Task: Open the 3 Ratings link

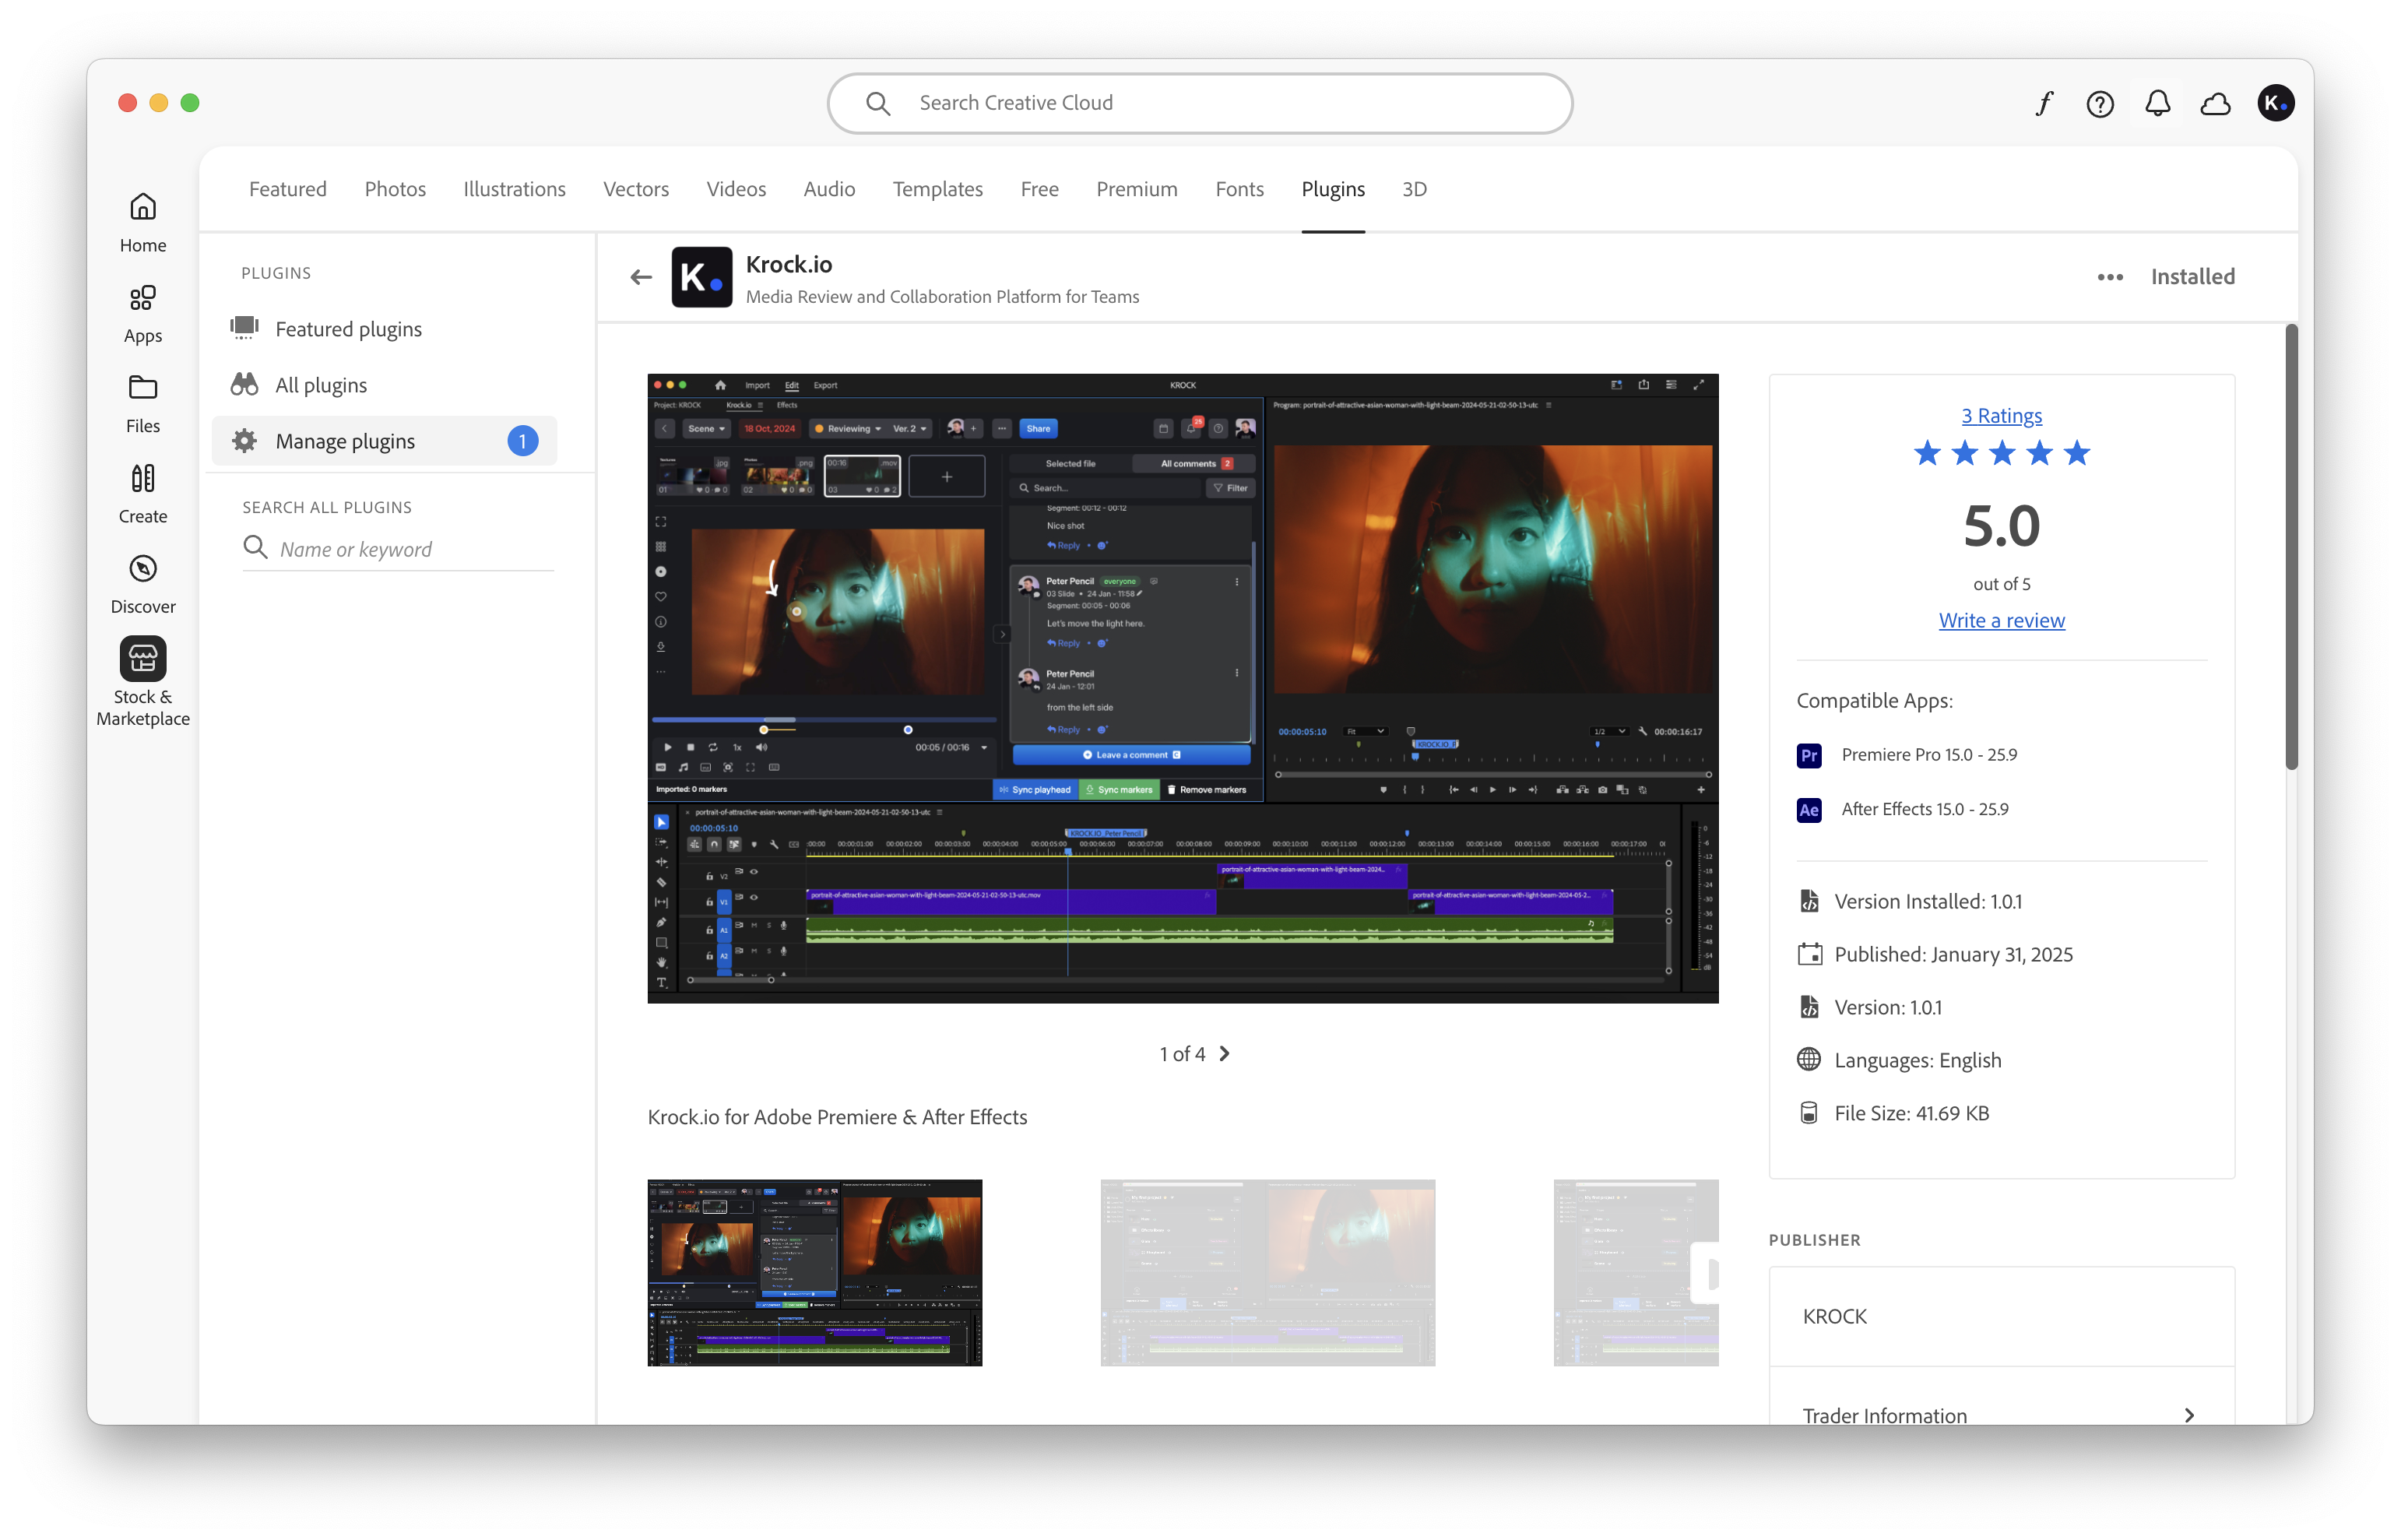Action: [2000, 415]
